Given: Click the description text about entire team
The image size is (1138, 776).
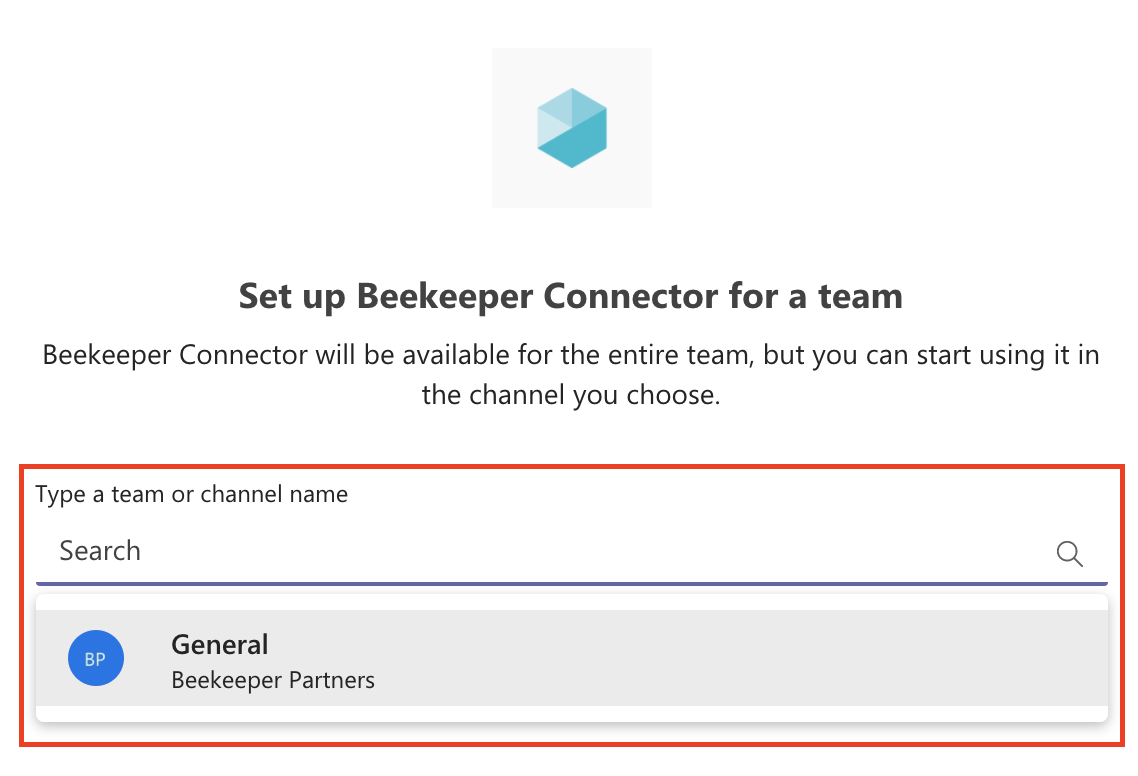Looking at the screenshot, I should (x=570, y=374).
